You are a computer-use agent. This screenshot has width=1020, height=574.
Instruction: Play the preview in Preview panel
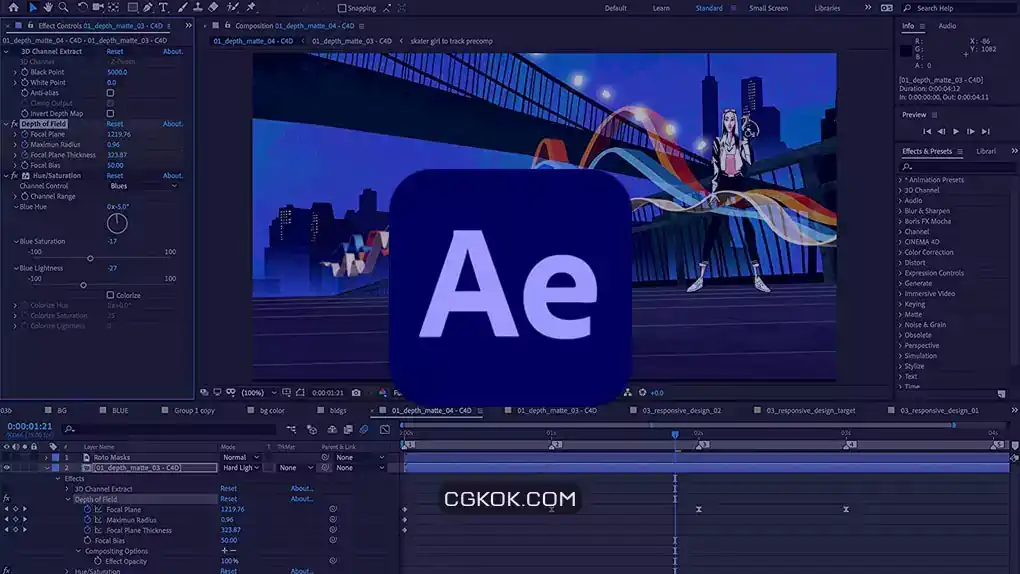click(x=956, y=131)
